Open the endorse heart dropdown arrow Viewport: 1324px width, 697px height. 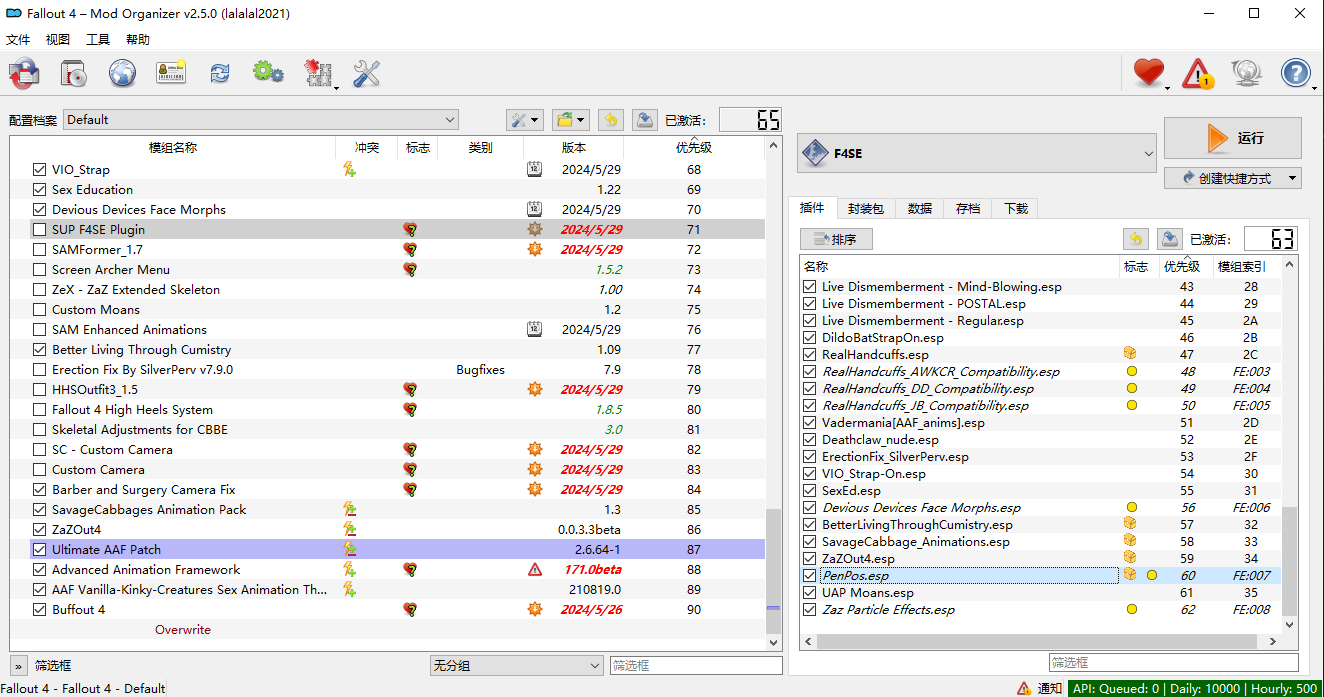pos(1168,89)
